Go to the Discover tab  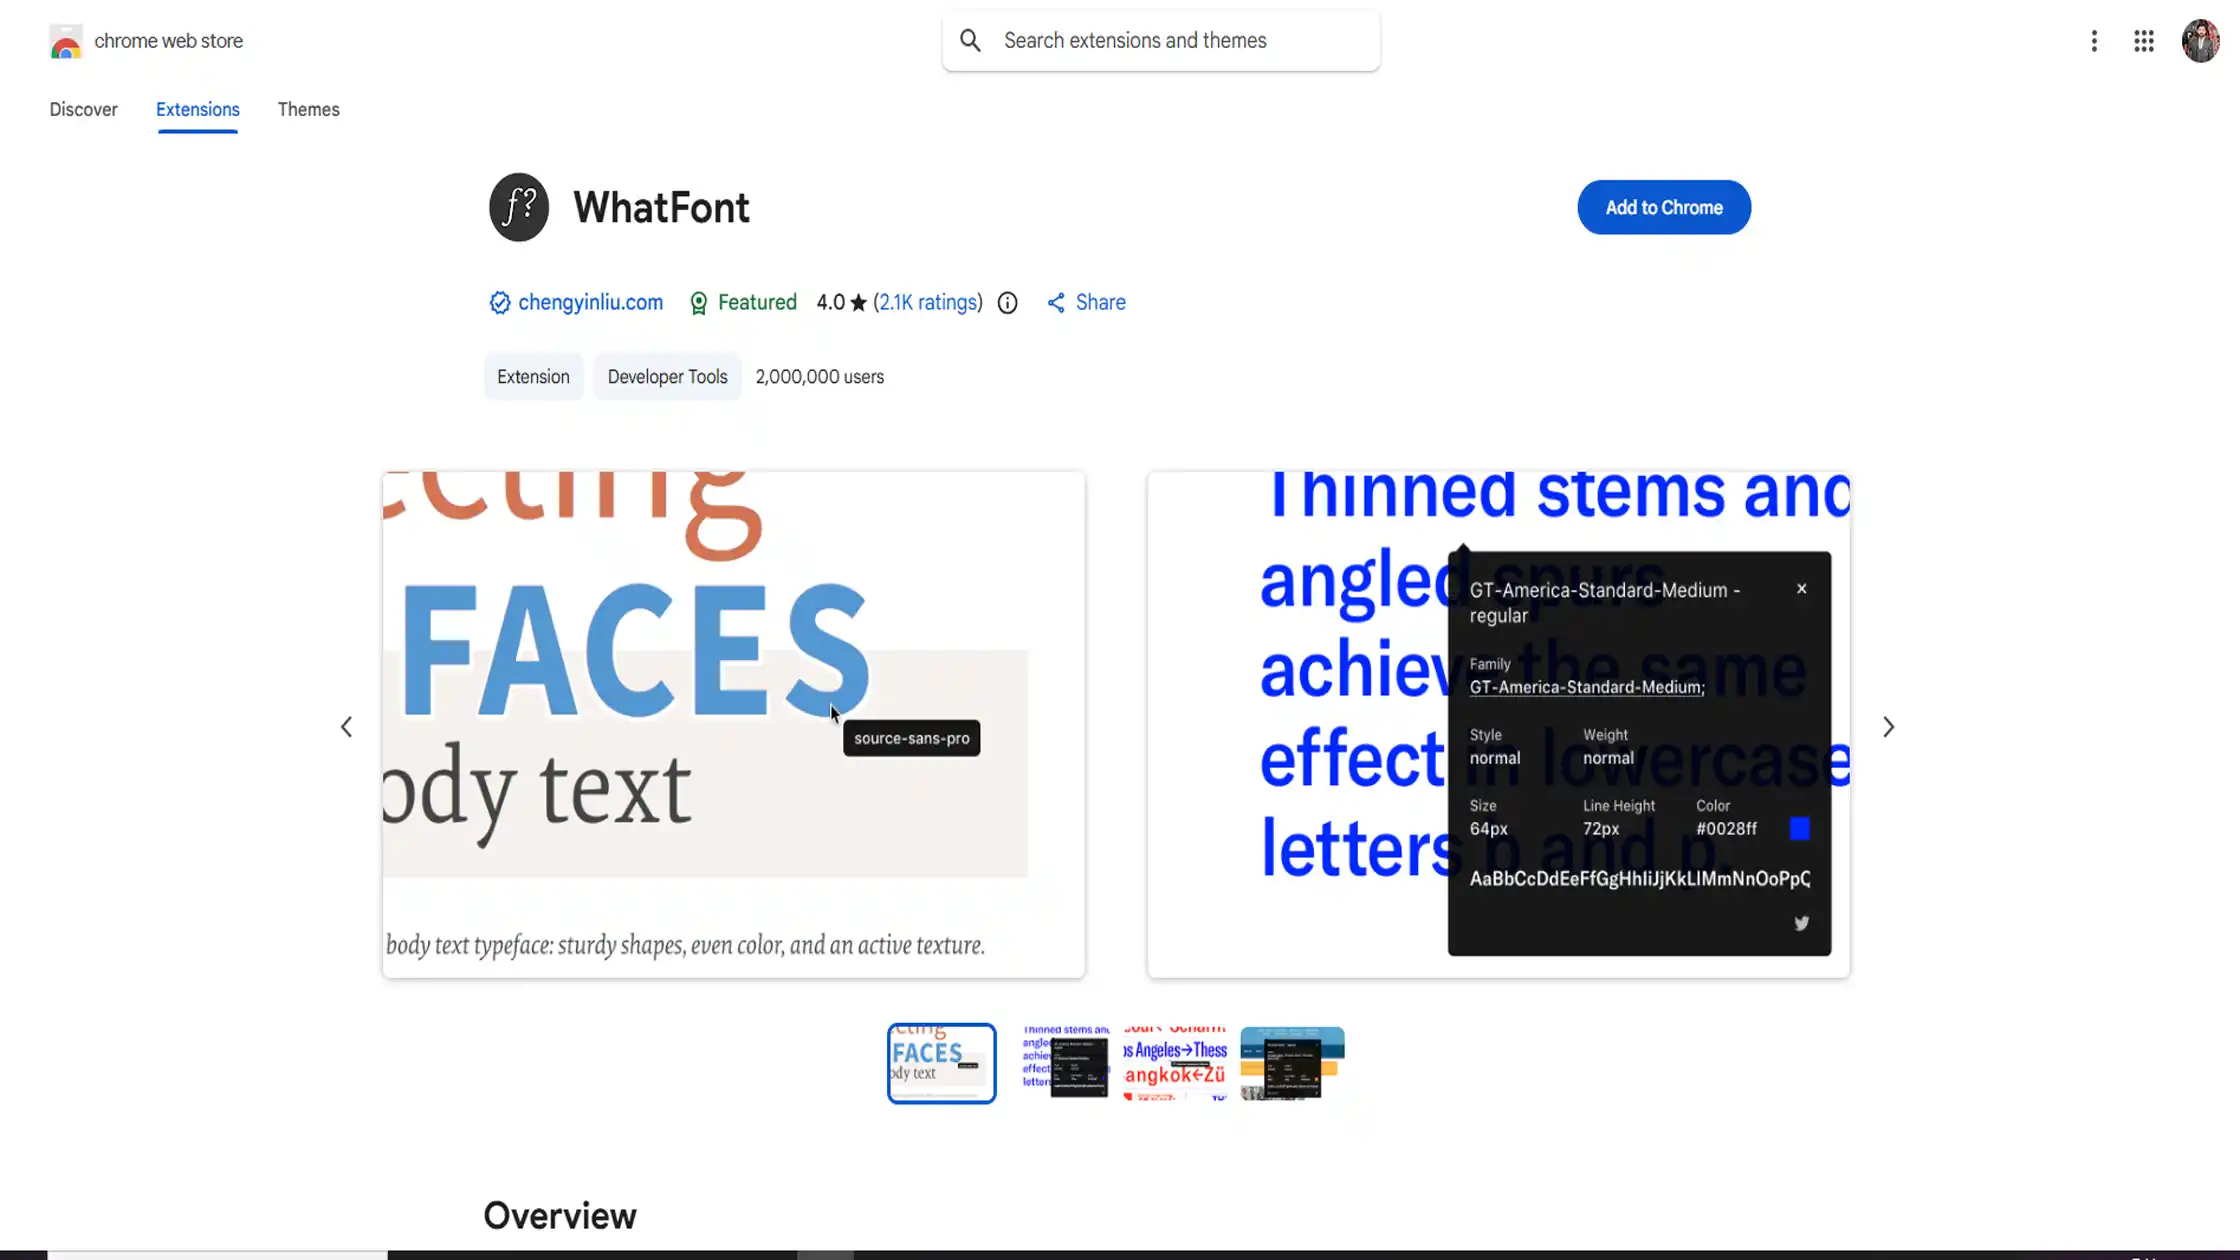[x=83, y=110]
